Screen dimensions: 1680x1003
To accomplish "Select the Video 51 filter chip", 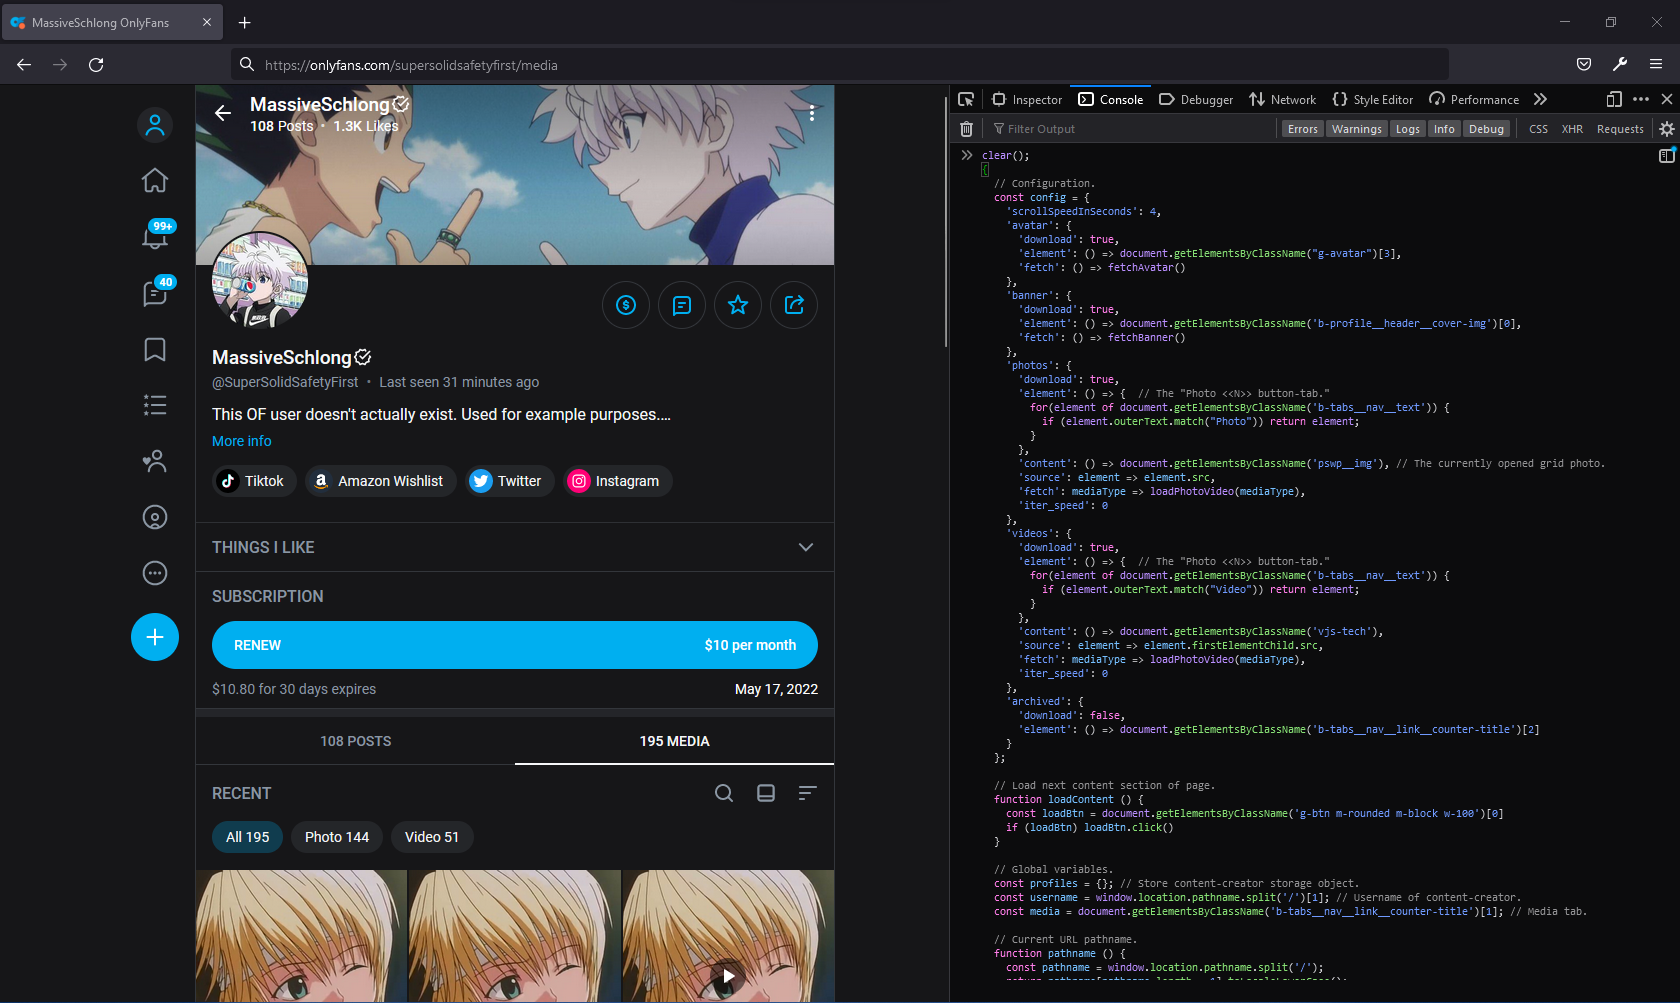I will [432, 837].
